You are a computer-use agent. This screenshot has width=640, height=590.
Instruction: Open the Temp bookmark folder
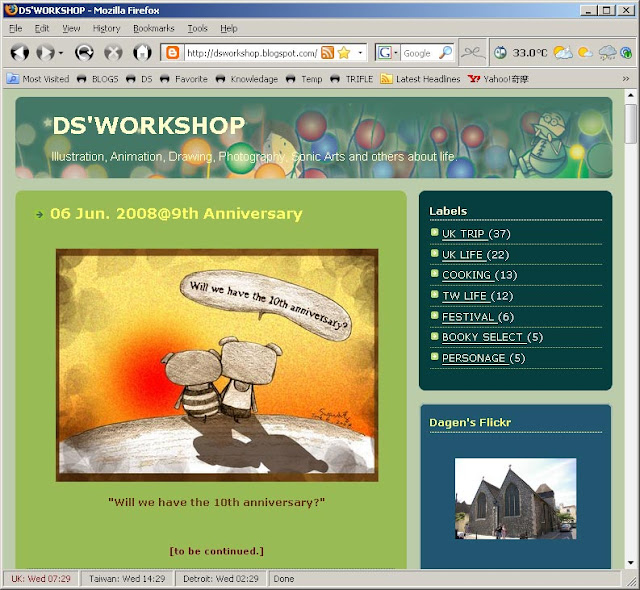click(x=304, y=79)
